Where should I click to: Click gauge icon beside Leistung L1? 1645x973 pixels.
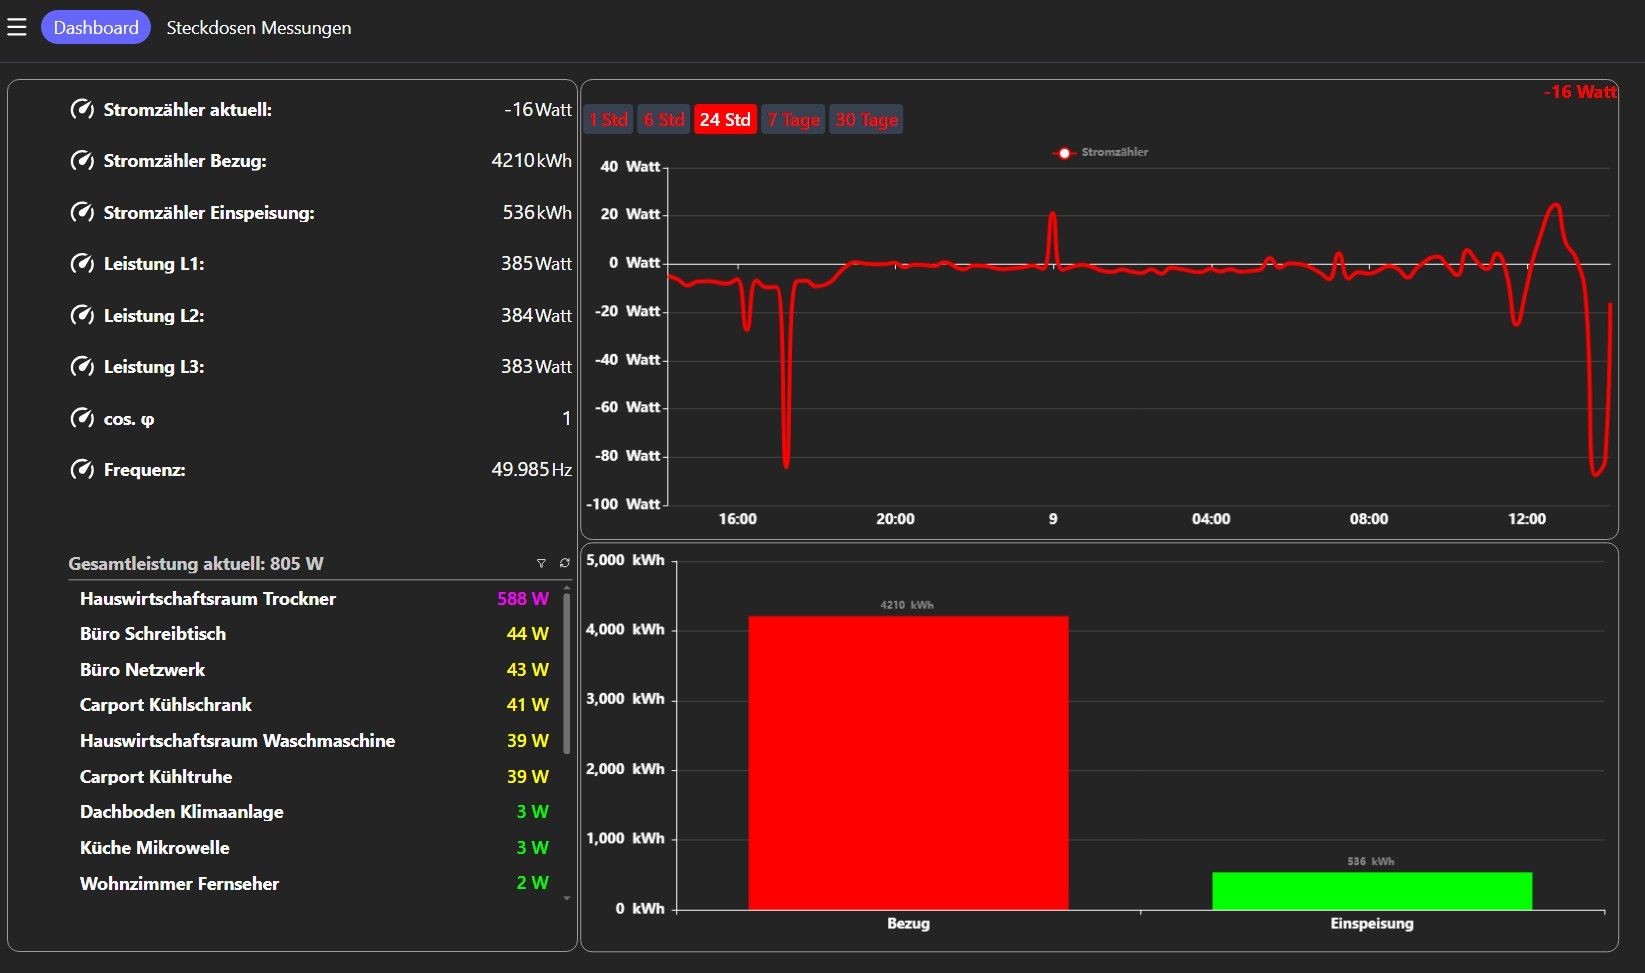(82, 263)
